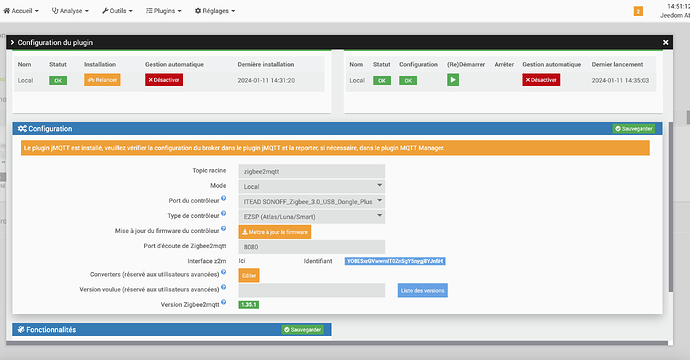Click the Port d'écoute field showing 8080
This screenshot has width=690, height=360.
coord(312,247)
